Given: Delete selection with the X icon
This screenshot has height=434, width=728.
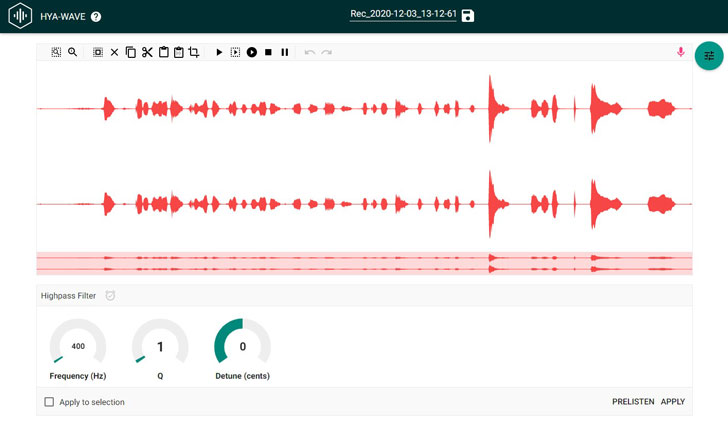Looking at the screenshot, I should [x=114, y=52].
